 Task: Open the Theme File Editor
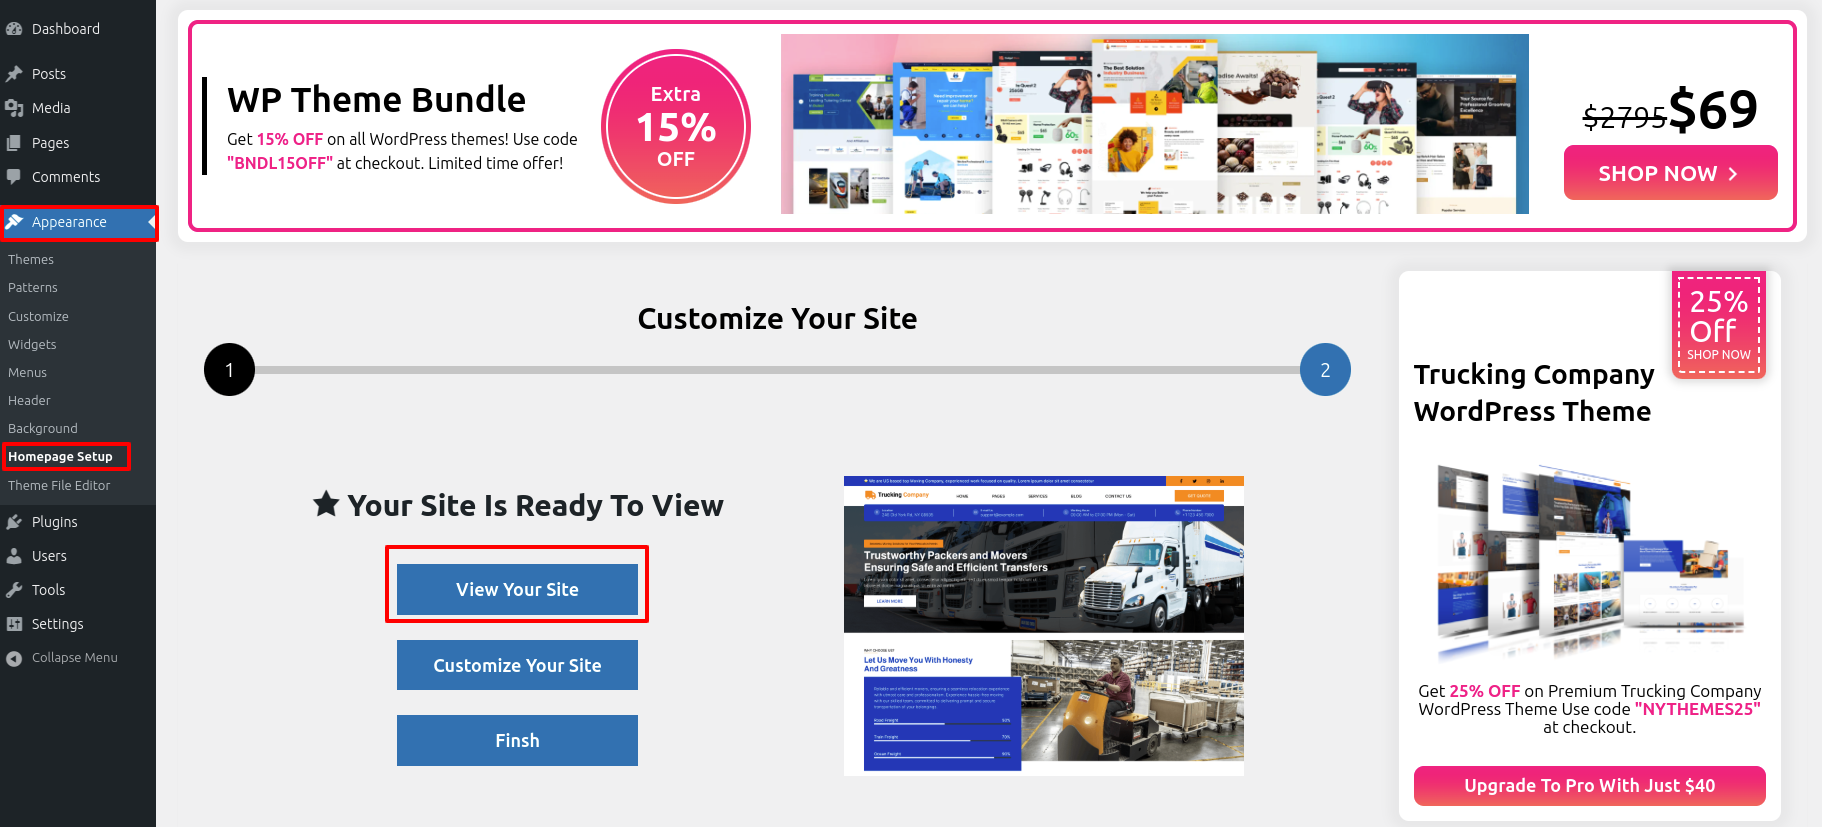click(x=59, y=485)
